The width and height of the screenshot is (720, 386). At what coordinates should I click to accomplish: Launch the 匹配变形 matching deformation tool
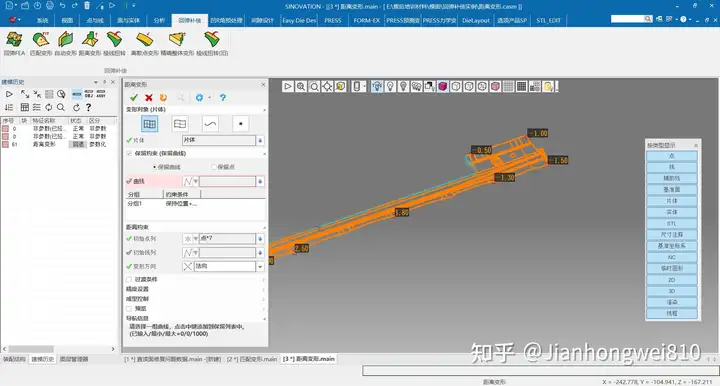point(41,44)
